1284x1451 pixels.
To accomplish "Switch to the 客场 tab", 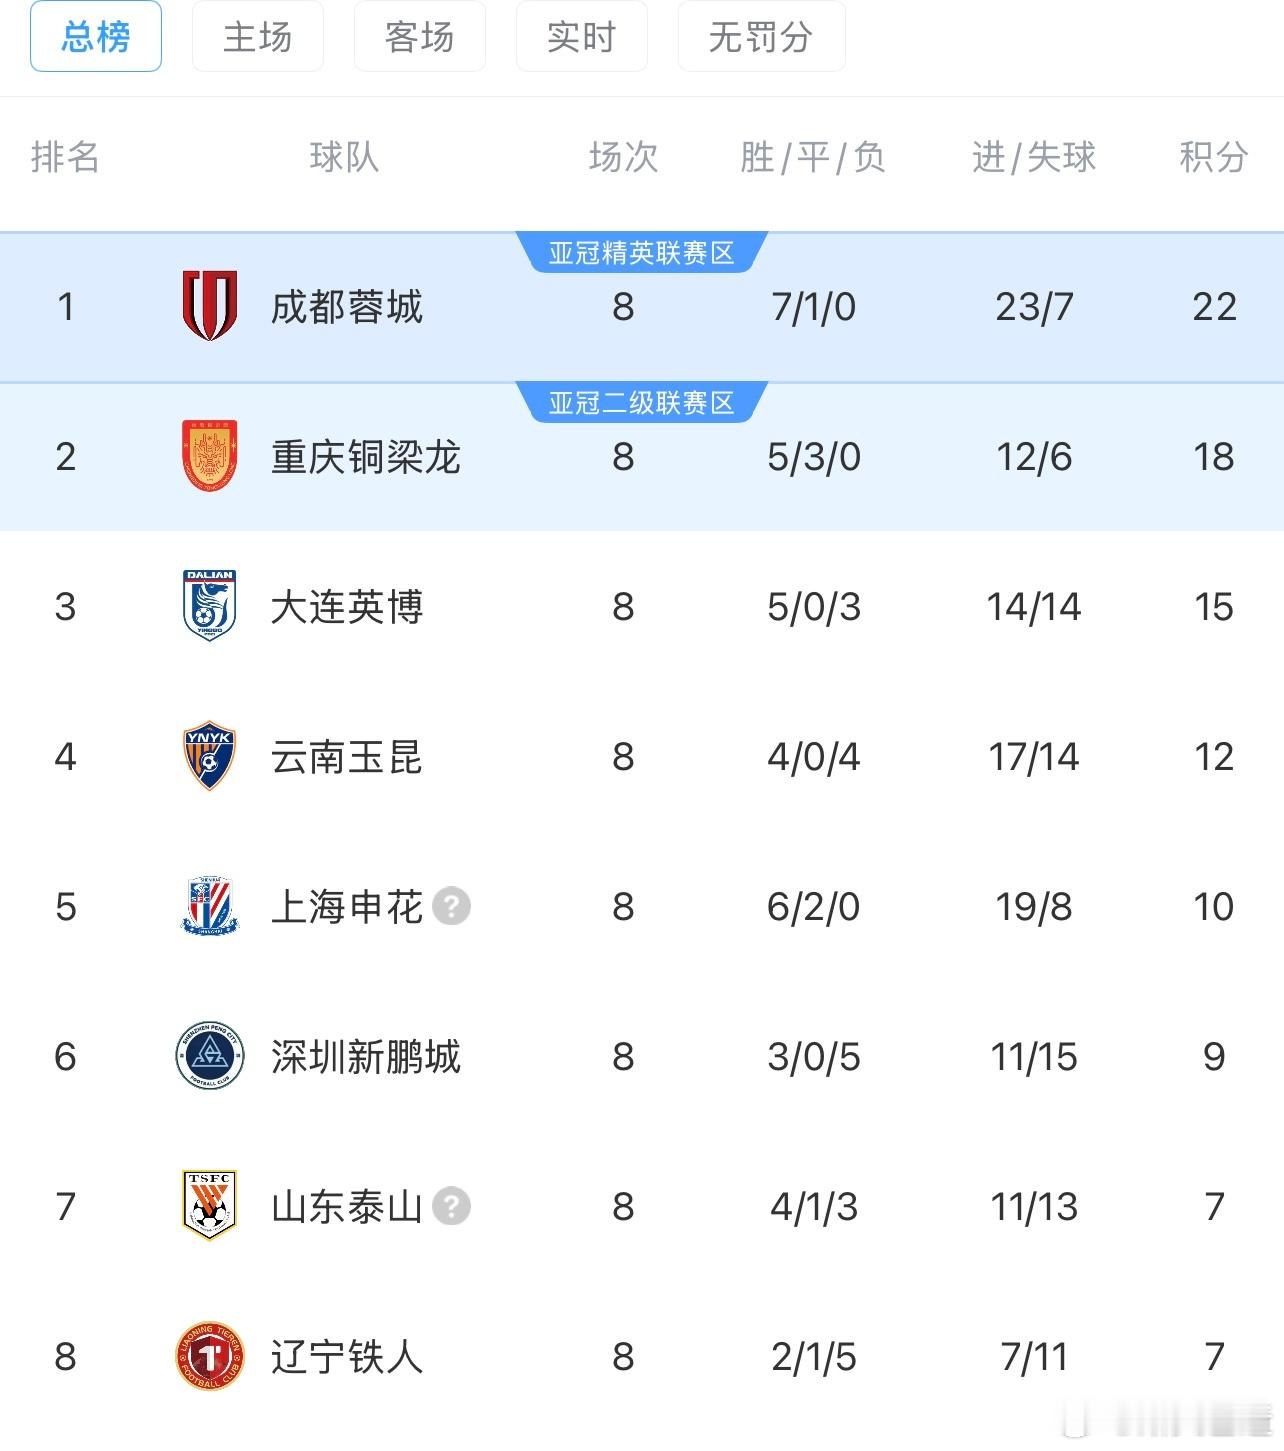I will pyautogui.click(x=419, y=37).
